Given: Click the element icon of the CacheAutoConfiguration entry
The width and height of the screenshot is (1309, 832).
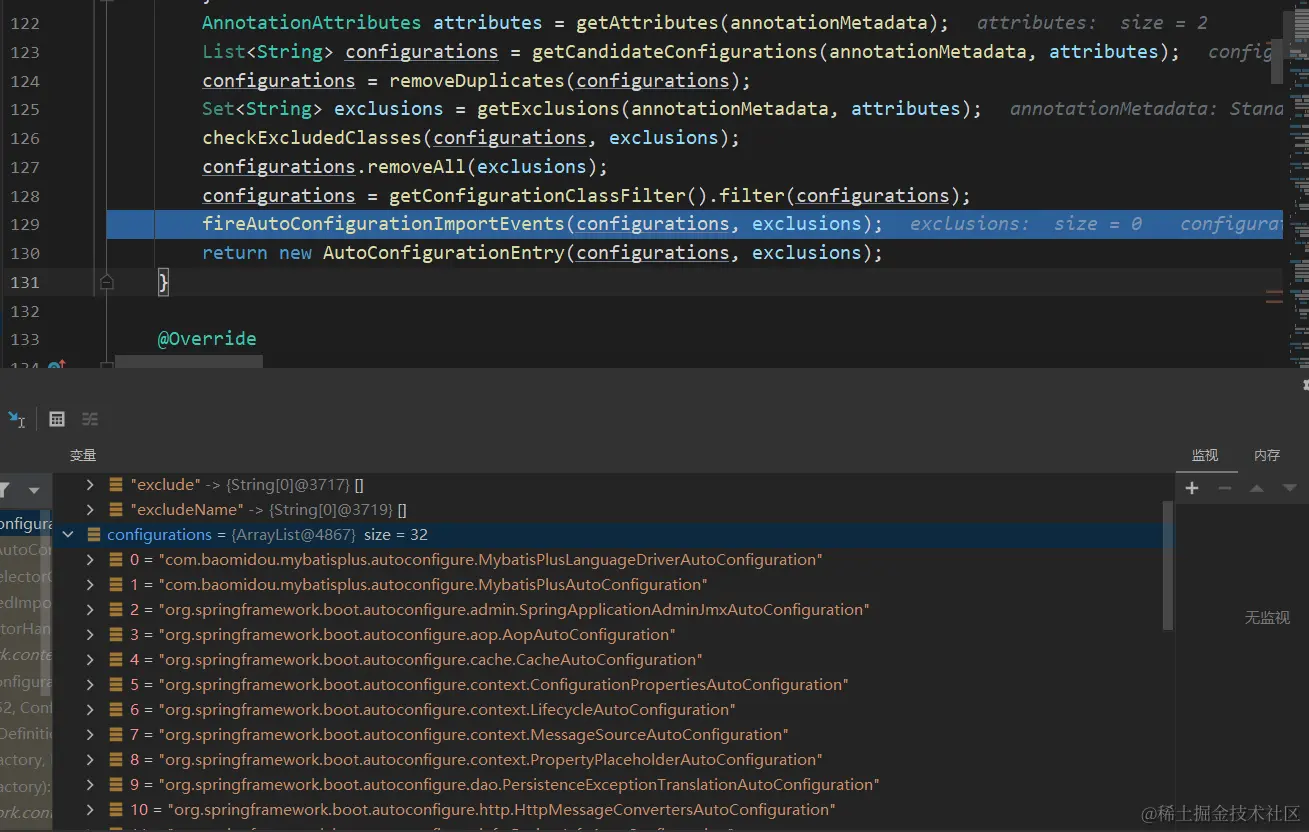Looking at the screenshot, I should point(116,660).
